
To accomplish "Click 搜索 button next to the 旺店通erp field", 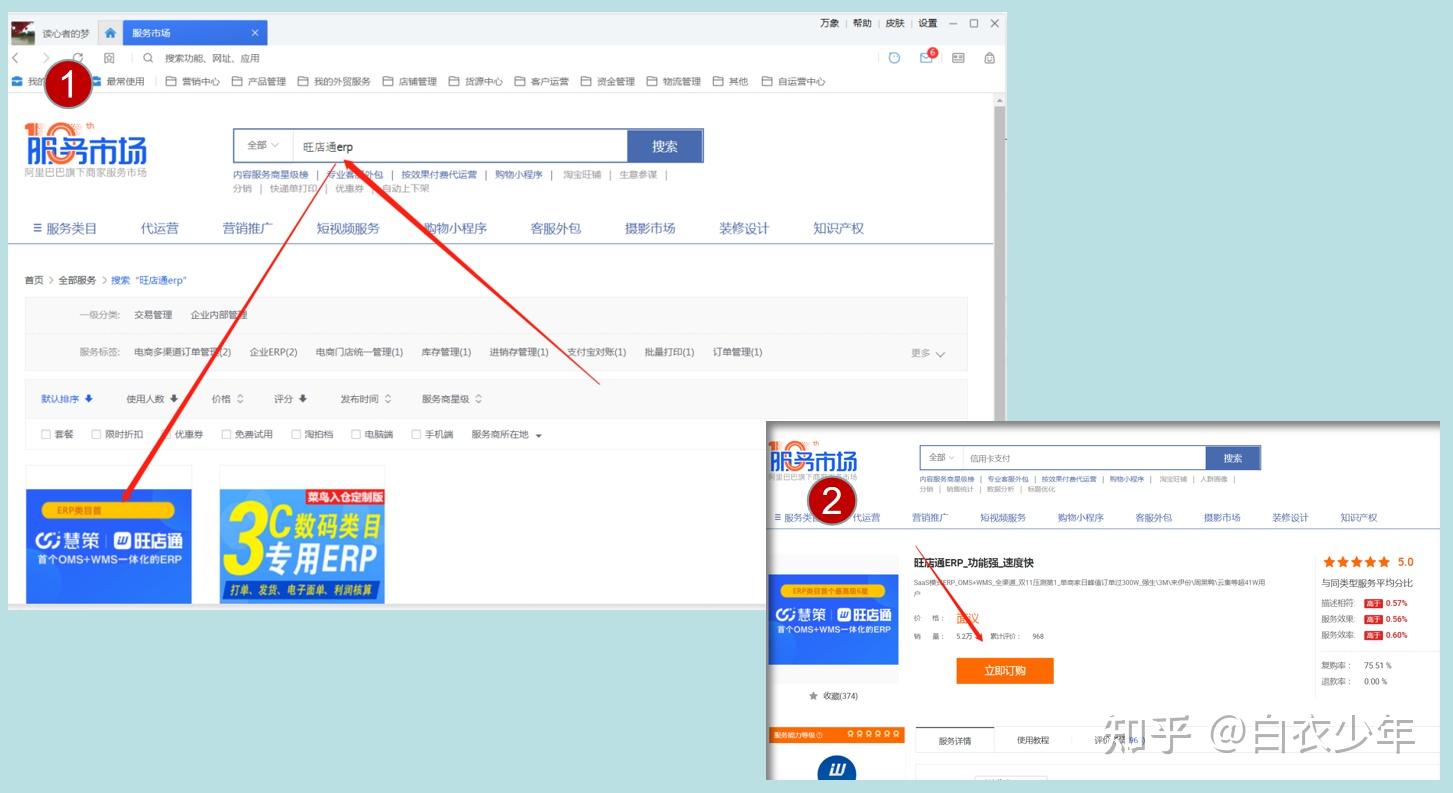I will coord(665,146).
